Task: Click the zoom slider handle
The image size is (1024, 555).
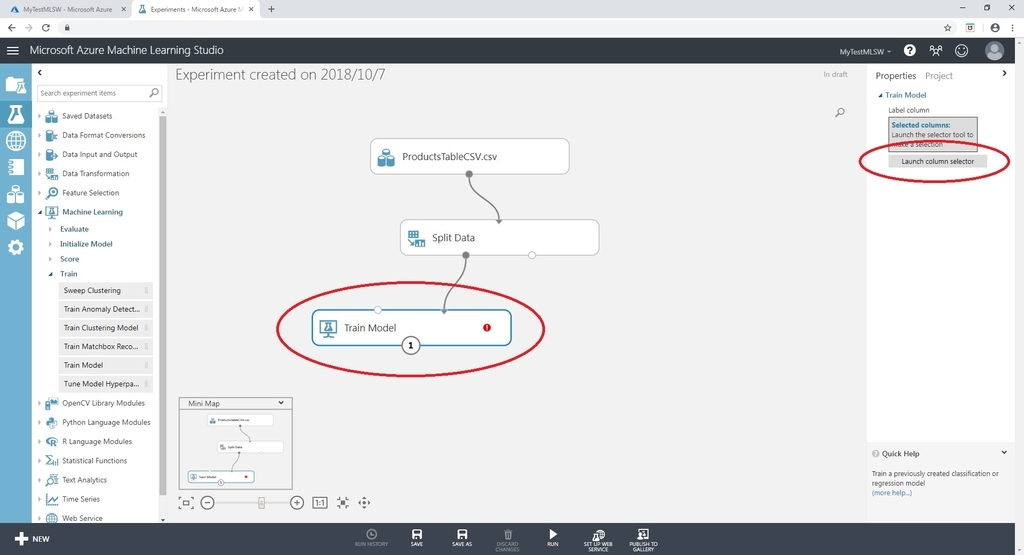Action: pos(261,503)
